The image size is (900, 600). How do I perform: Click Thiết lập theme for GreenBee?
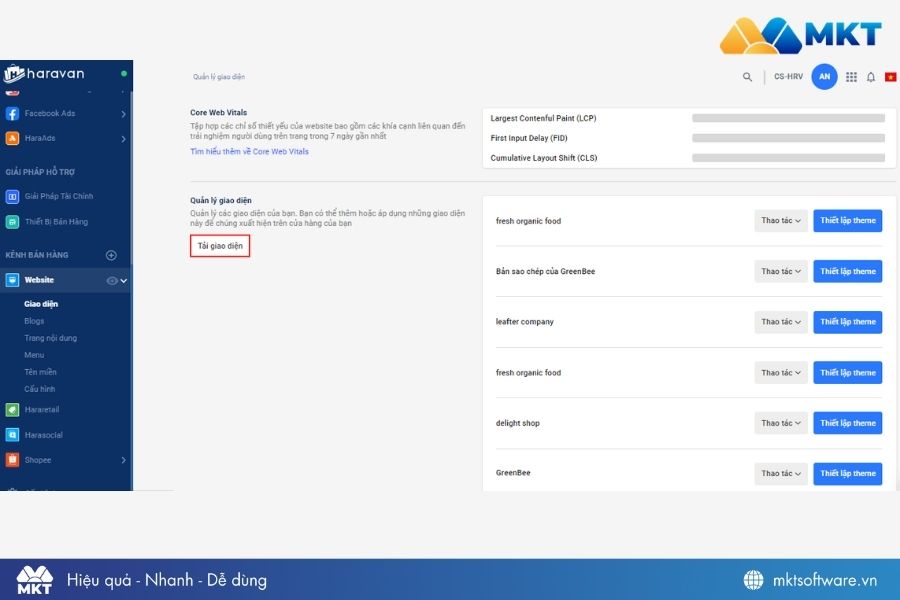point(847,474)
